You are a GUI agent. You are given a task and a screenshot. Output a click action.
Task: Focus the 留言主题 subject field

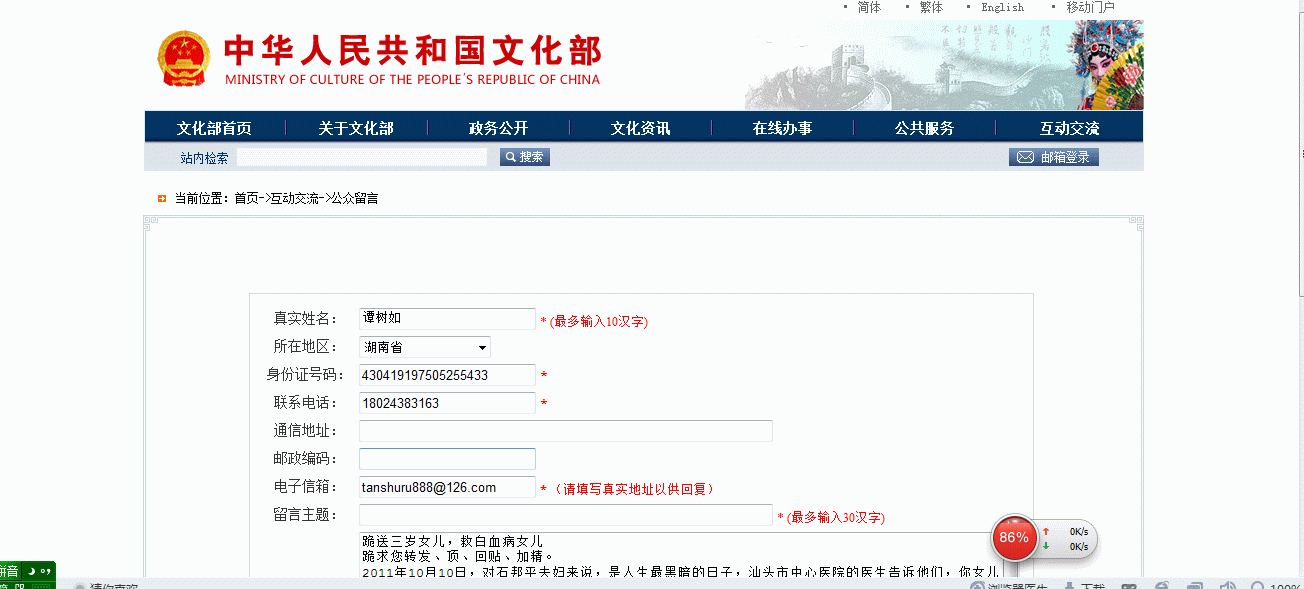pyautogui.click(x=565, y=515)
